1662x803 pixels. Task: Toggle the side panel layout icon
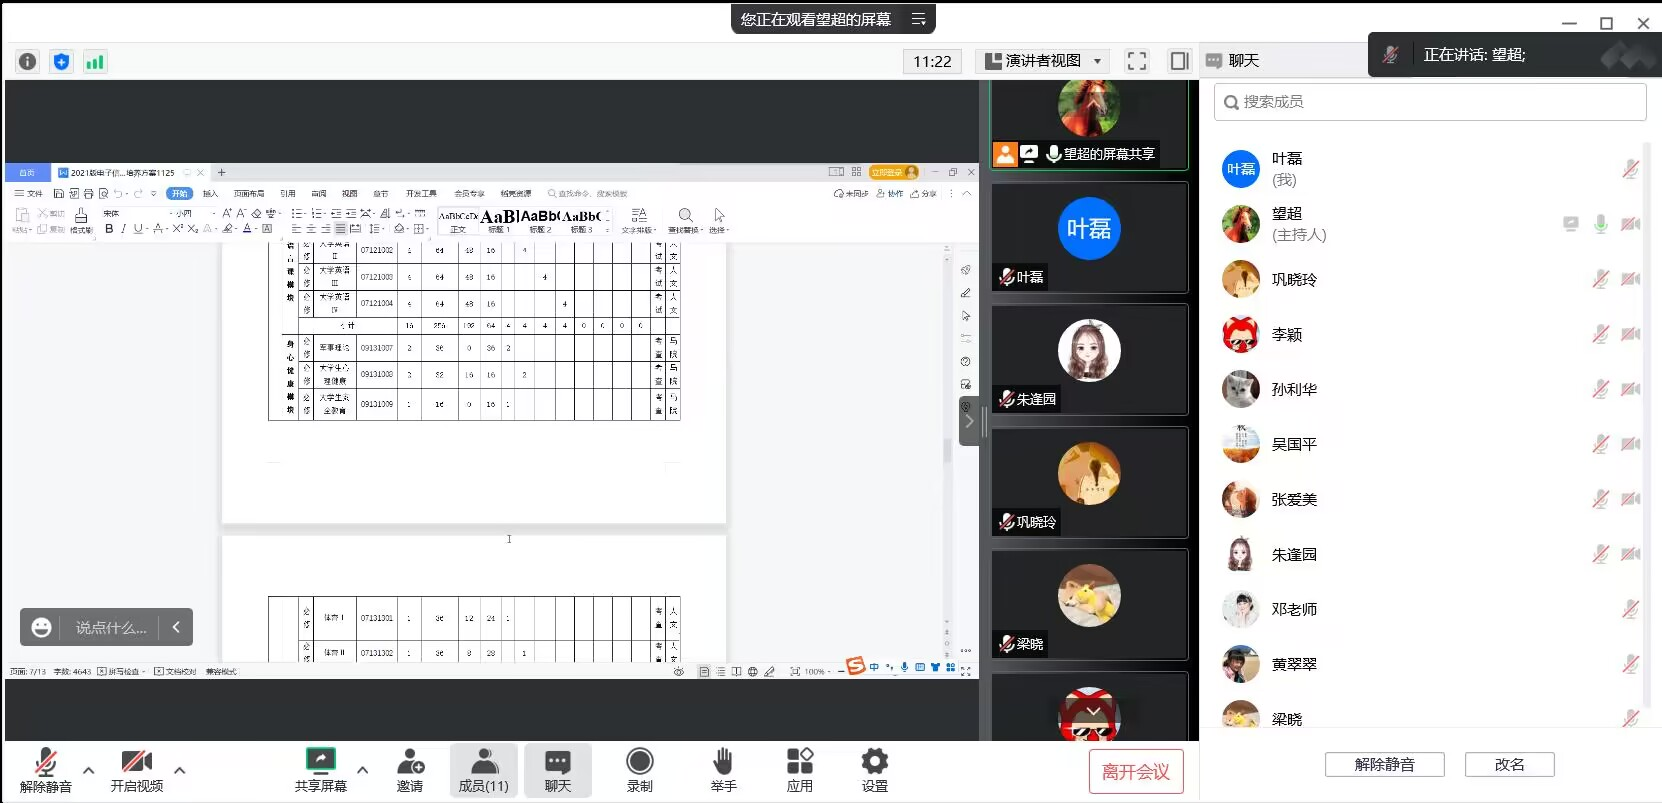(x=1179, y=61)
